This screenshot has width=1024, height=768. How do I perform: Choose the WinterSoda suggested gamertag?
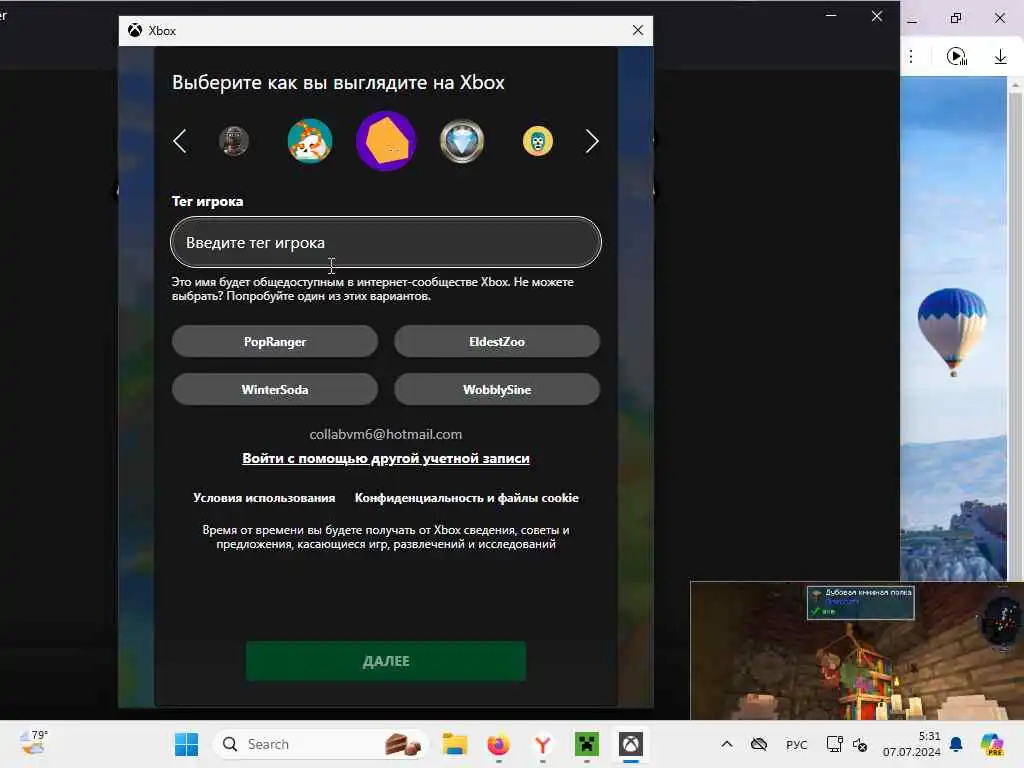275,390
